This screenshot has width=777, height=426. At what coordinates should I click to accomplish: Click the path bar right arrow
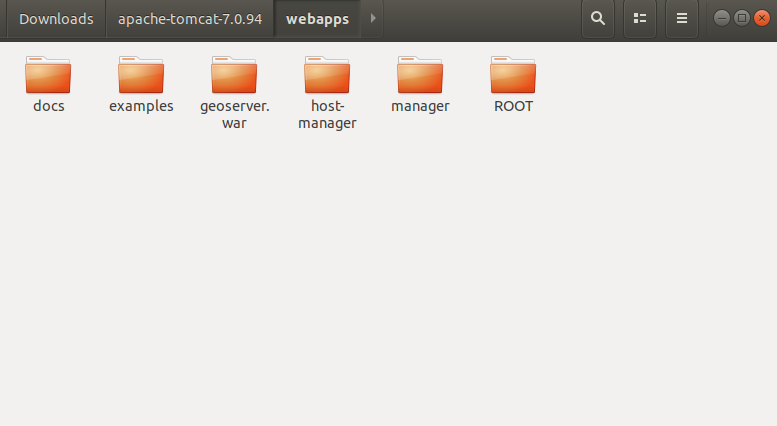pos(373,18)
